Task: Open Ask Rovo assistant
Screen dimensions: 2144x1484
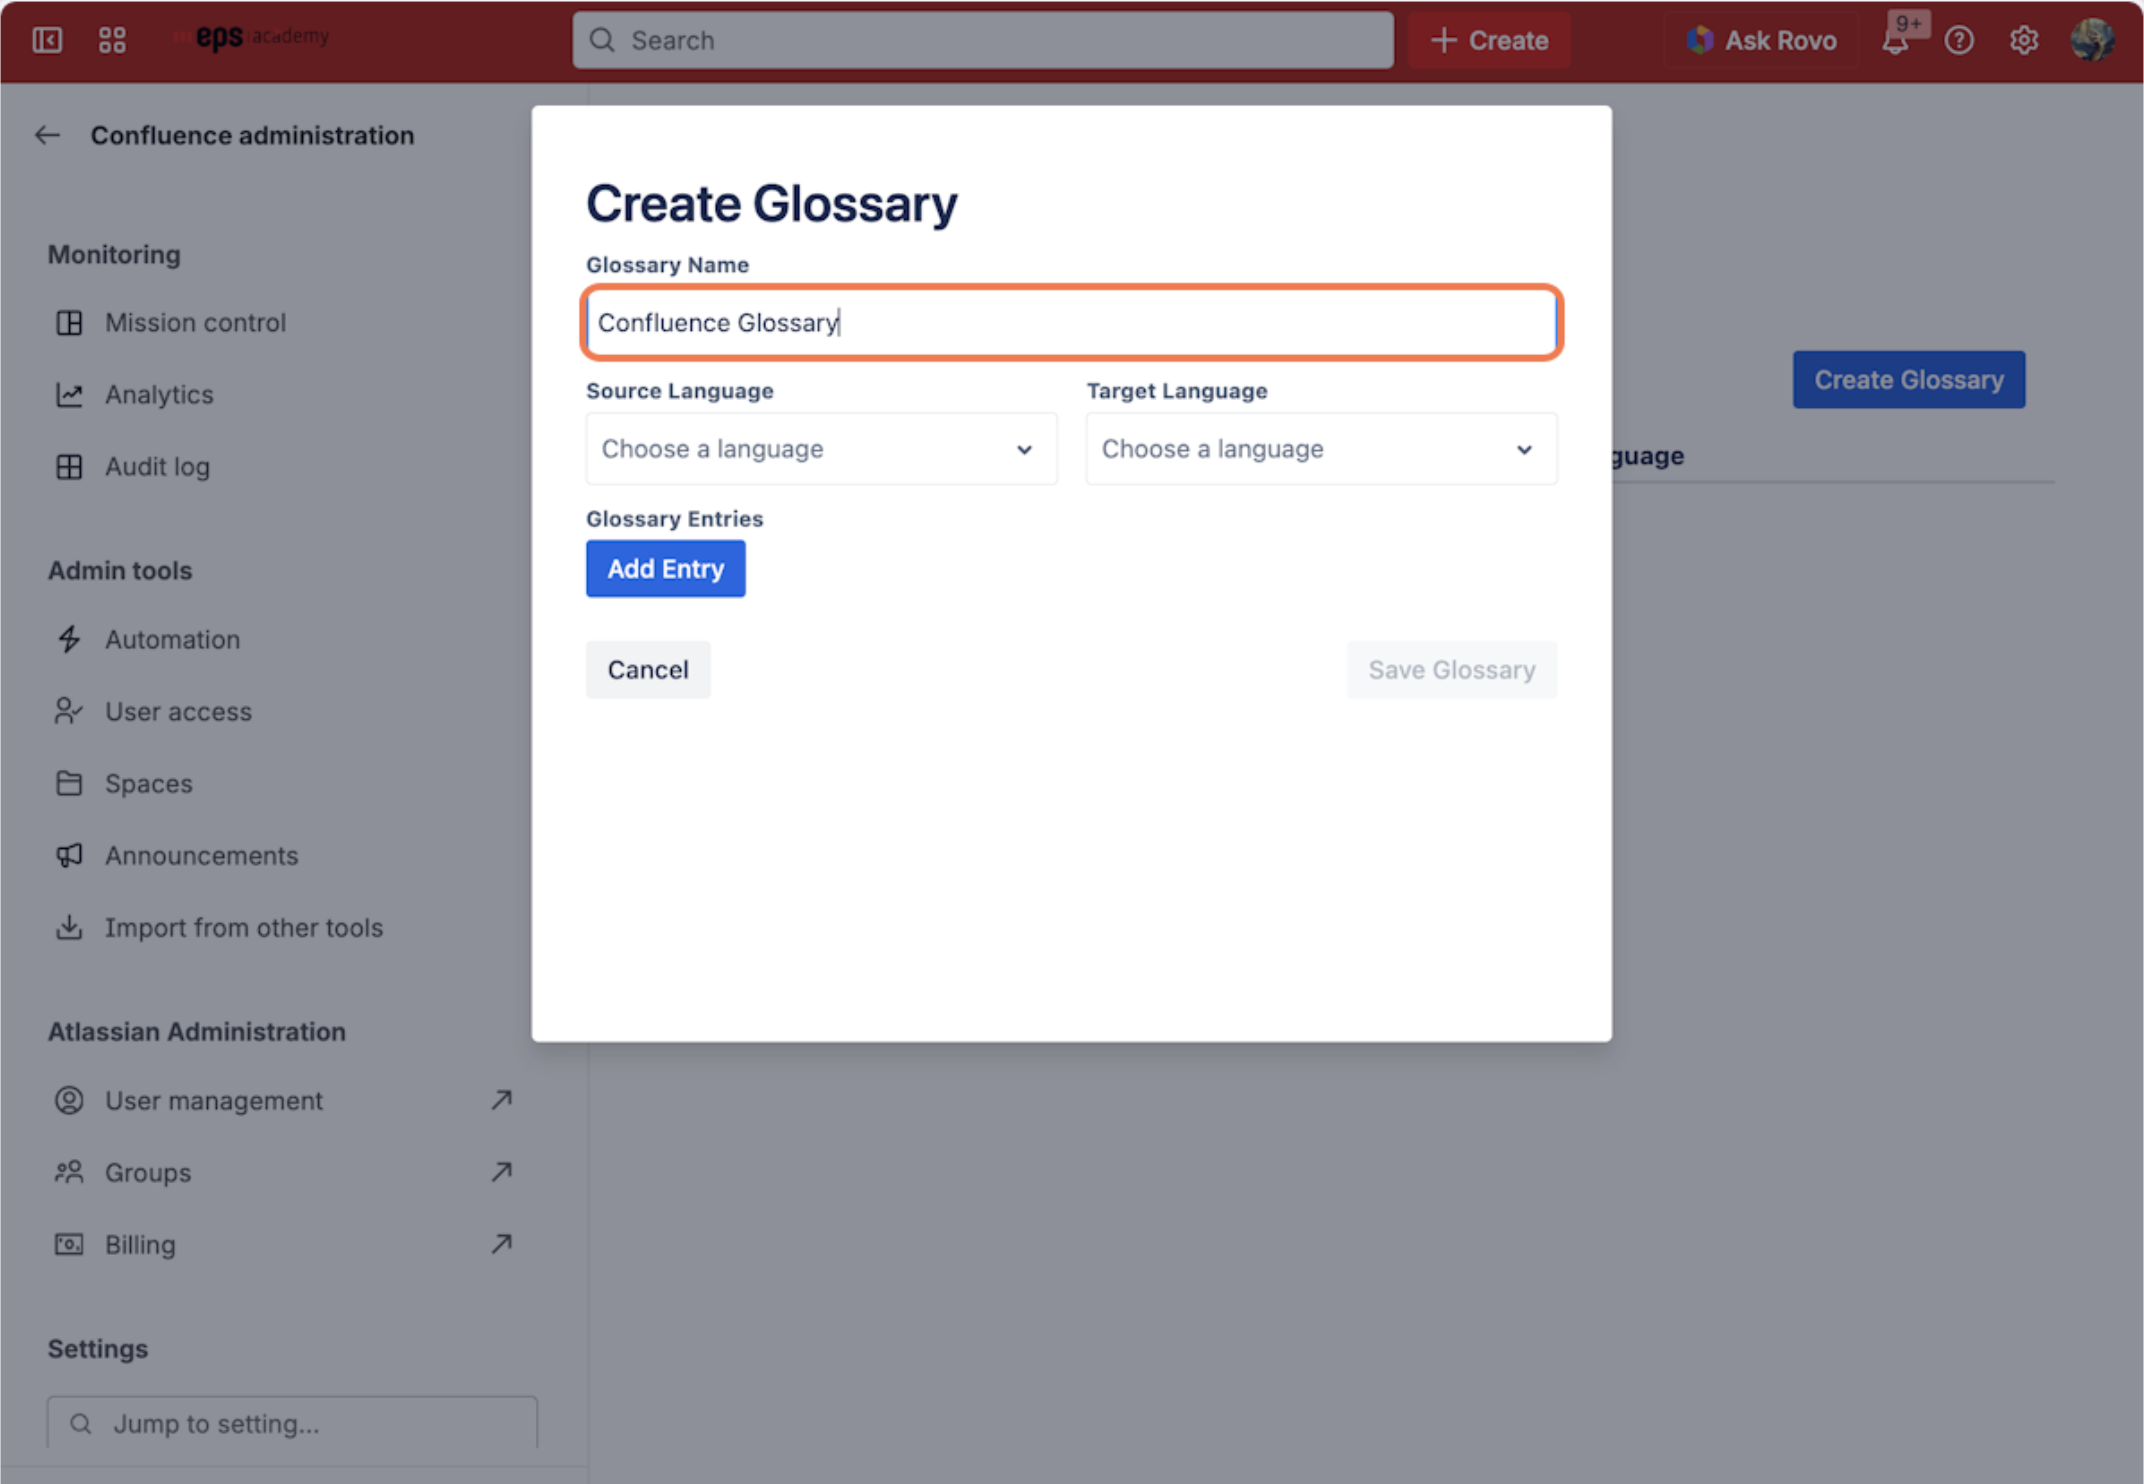Action: click(1761, 40)
